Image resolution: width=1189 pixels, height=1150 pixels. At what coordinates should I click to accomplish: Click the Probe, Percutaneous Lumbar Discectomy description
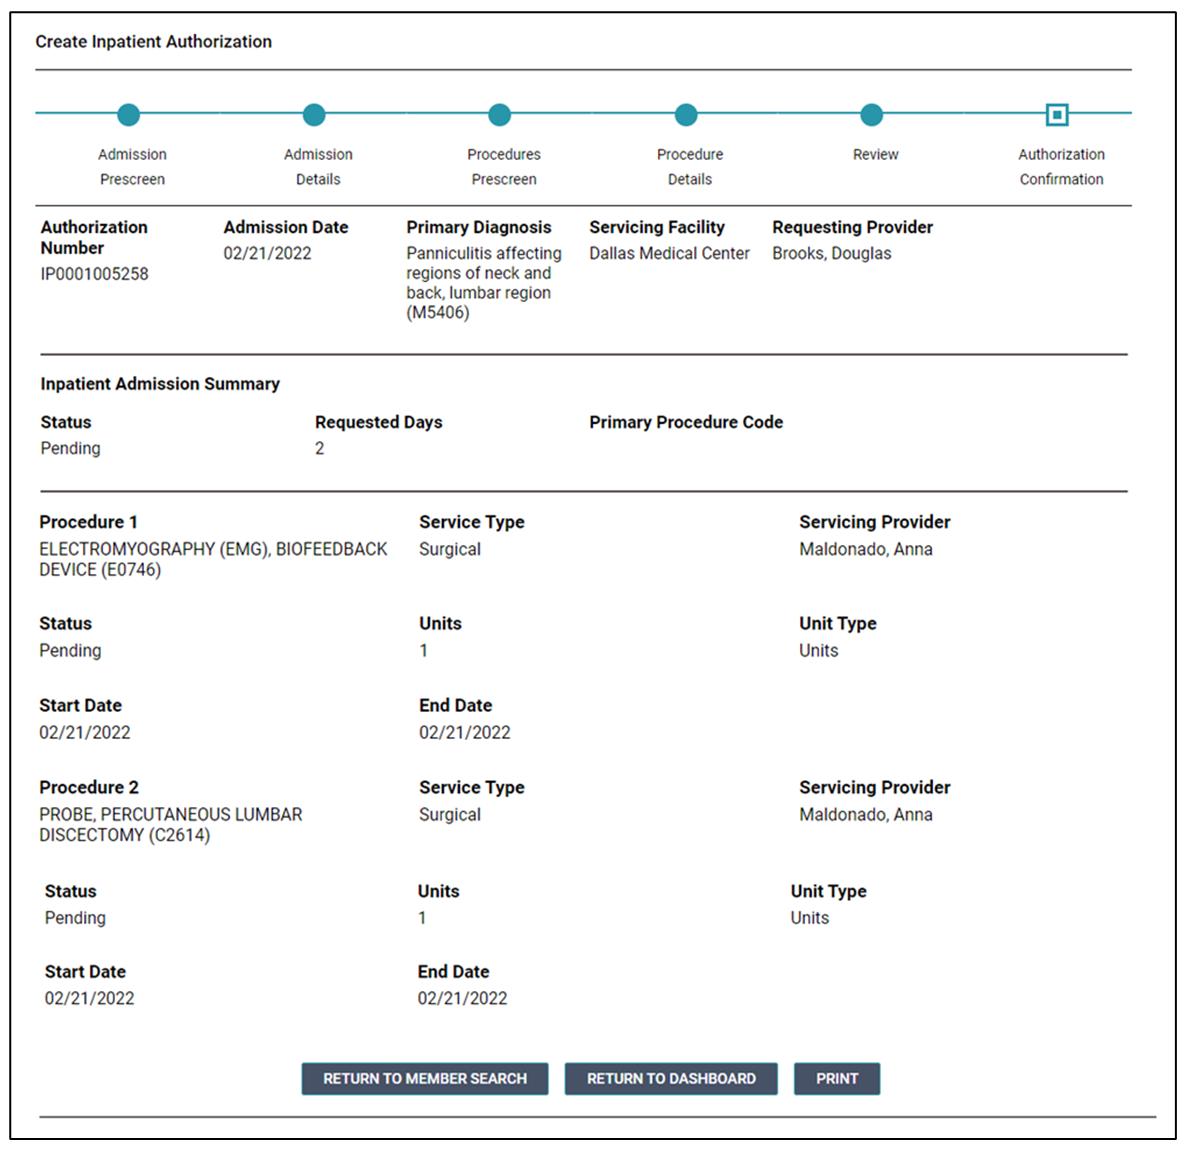pos(171,825)
